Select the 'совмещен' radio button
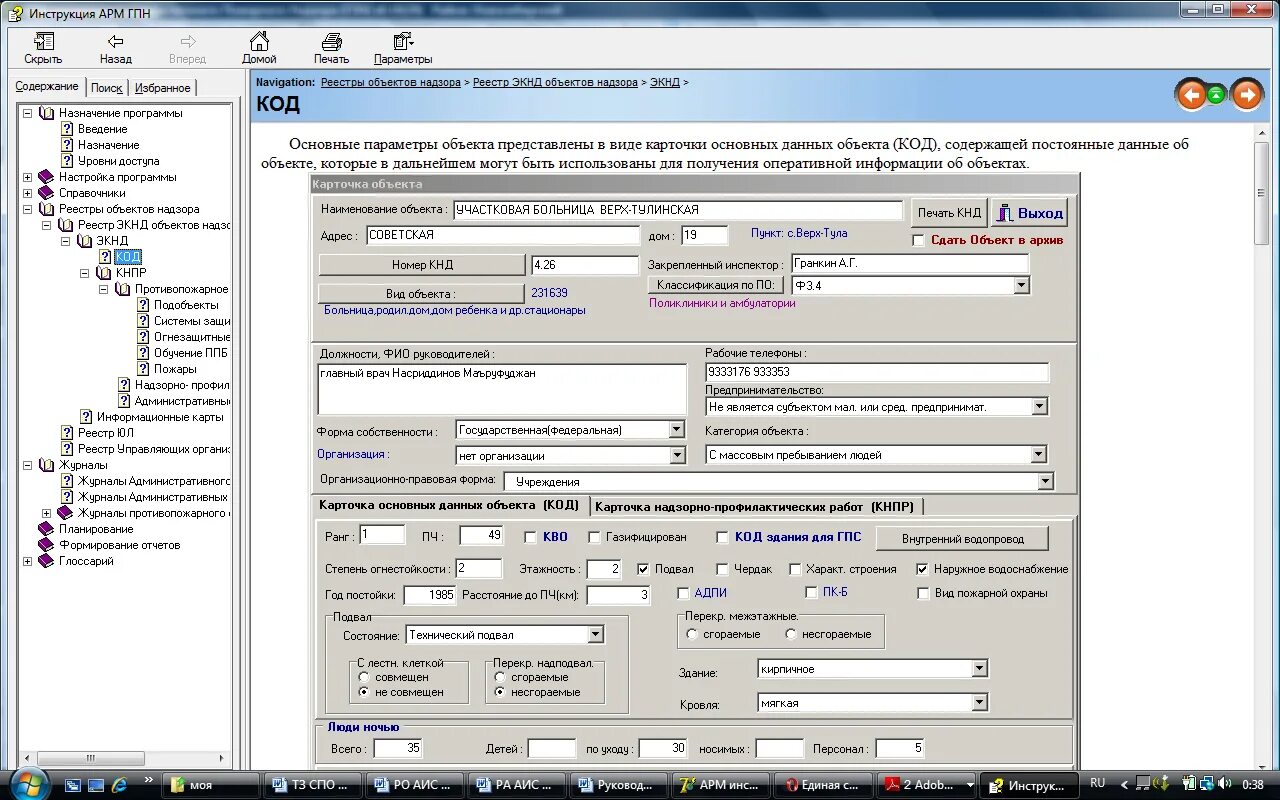 click(x=364, y=677)
